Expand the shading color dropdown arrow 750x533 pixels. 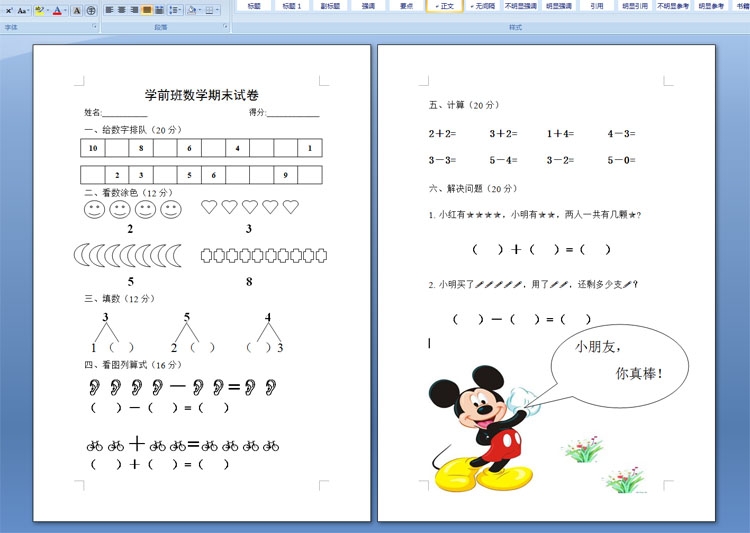[x=200, y=10]
